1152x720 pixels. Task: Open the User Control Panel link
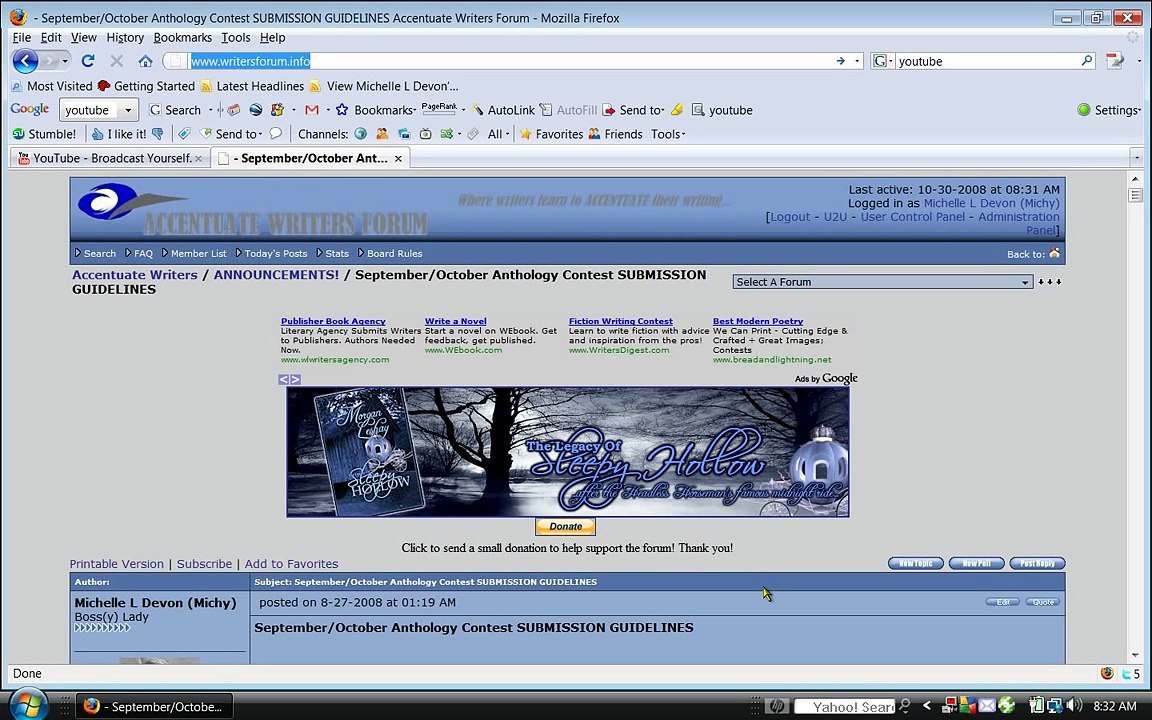(x=912, y=217)
